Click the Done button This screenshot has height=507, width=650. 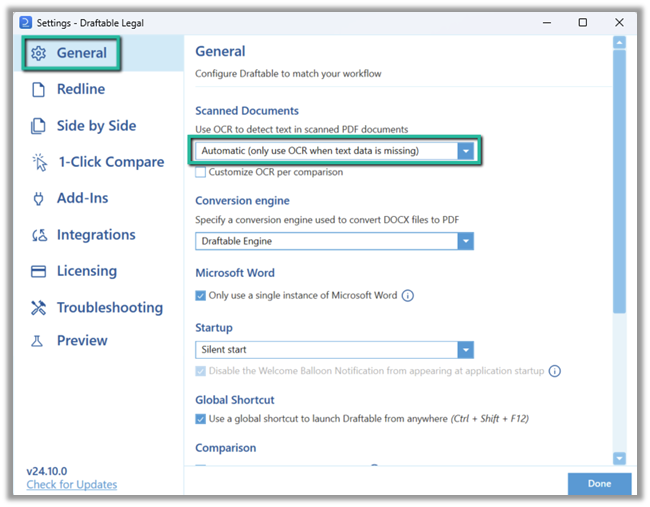(599, 484)
